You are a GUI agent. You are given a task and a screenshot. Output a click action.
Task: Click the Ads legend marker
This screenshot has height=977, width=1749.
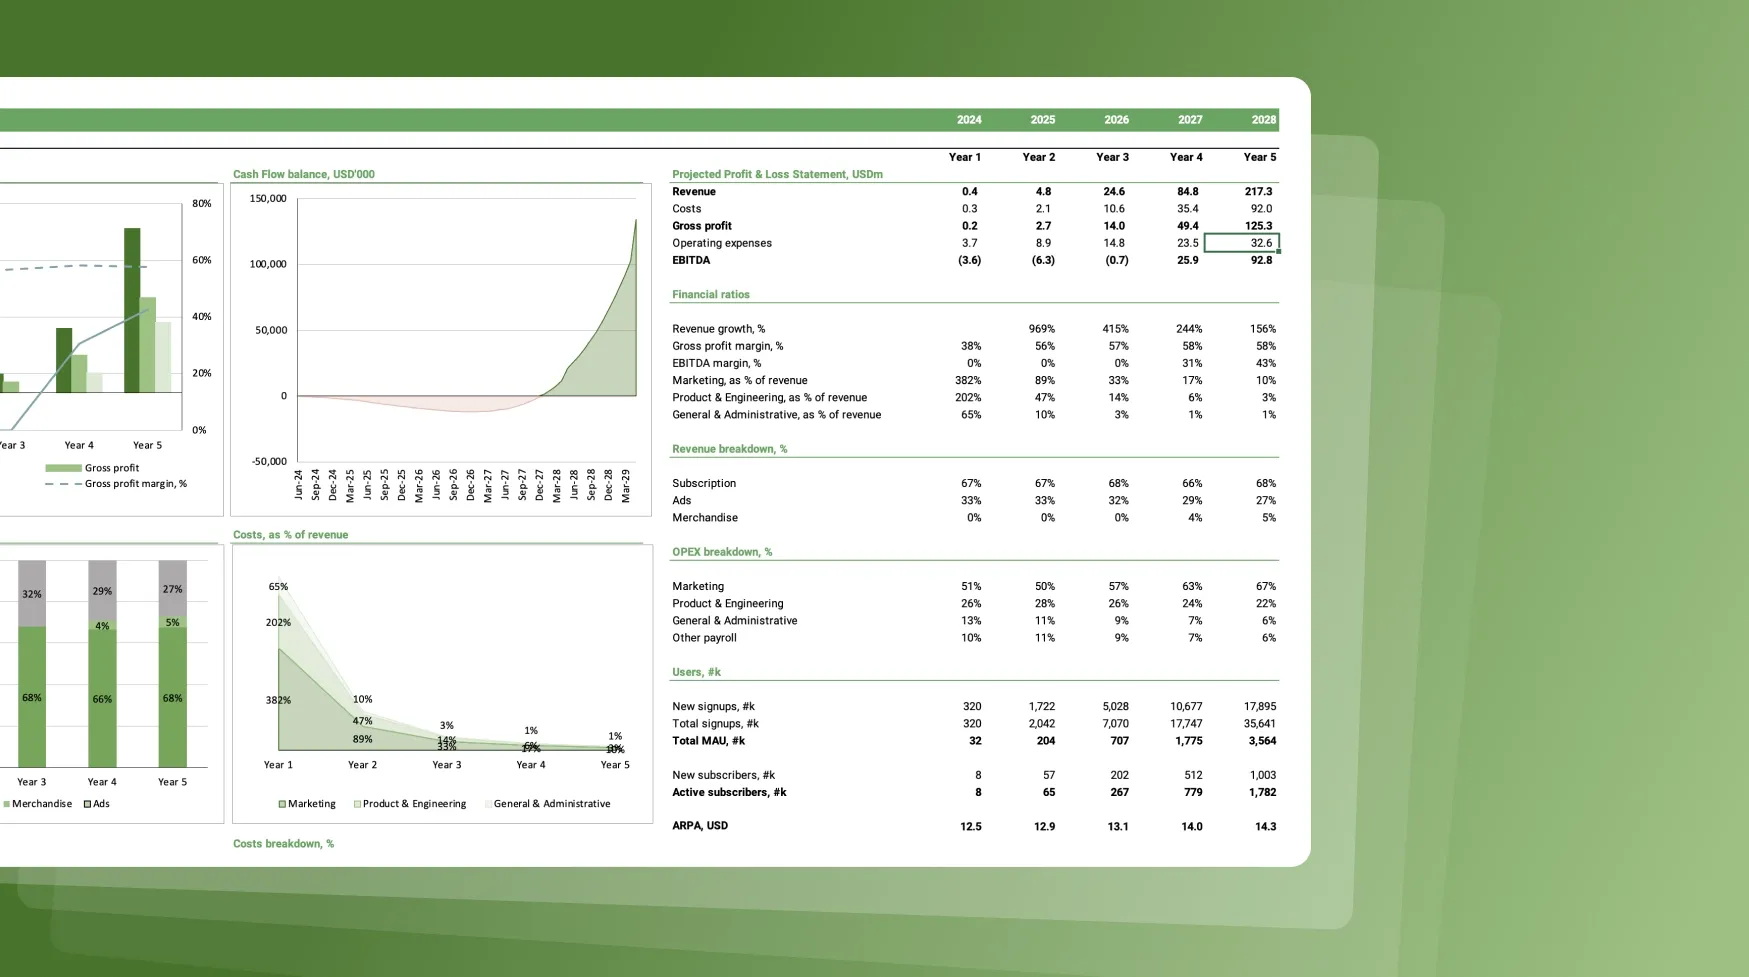[87, 804]
